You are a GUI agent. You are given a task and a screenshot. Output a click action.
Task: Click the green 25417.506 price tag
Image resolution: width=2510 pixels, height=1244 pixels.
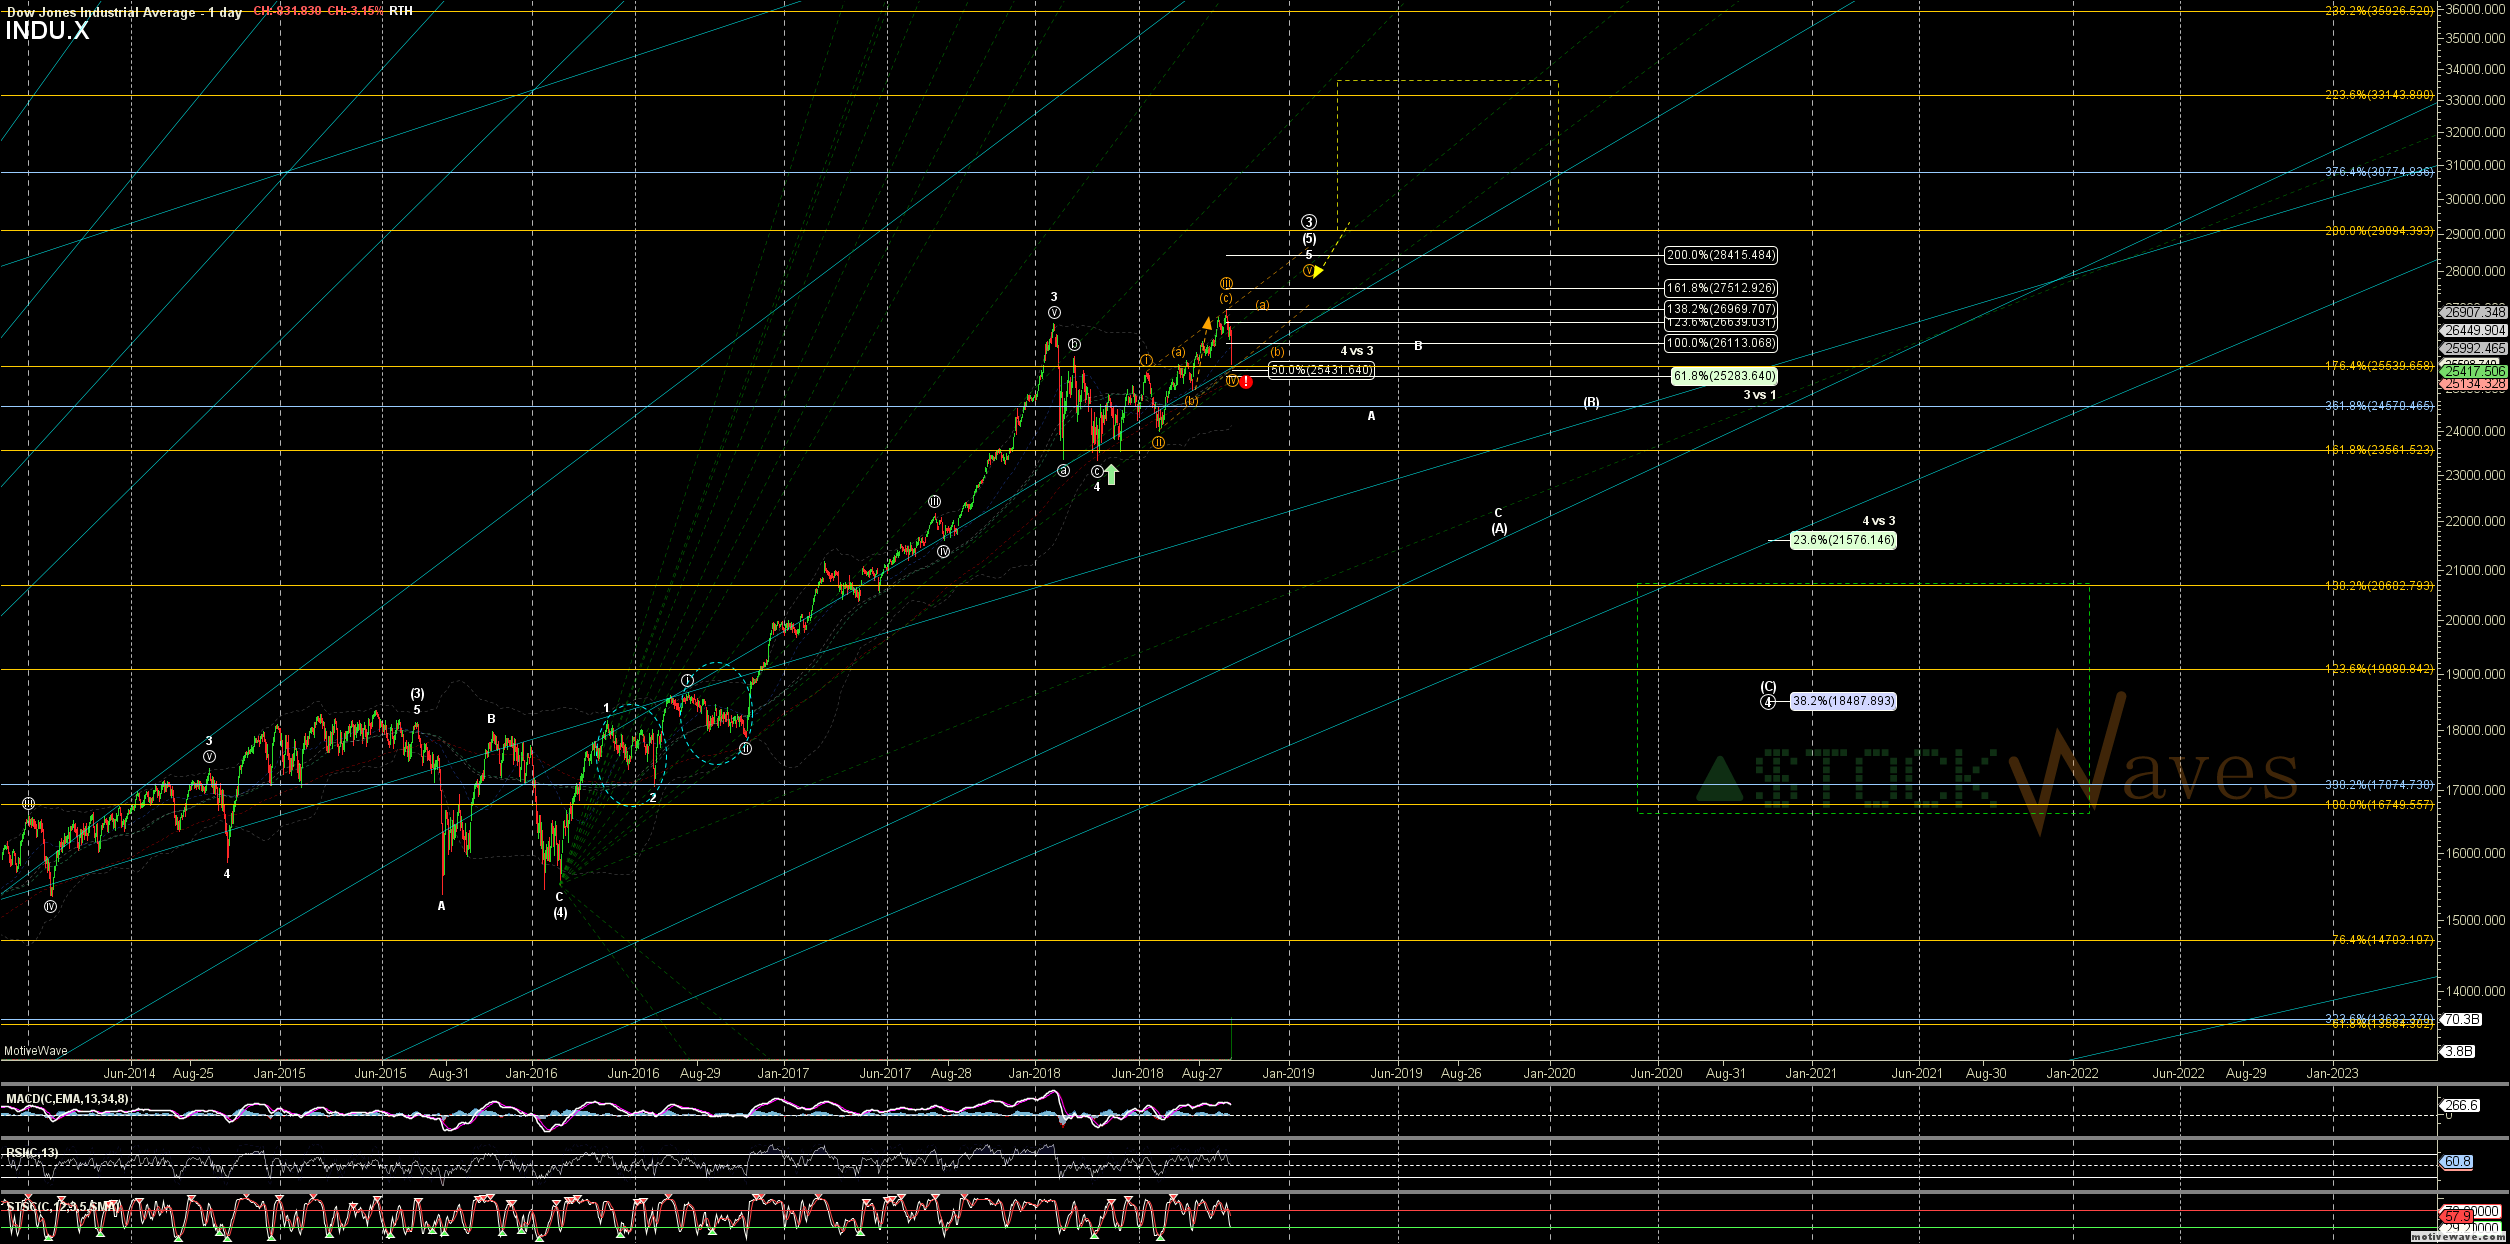(2475, 371)
